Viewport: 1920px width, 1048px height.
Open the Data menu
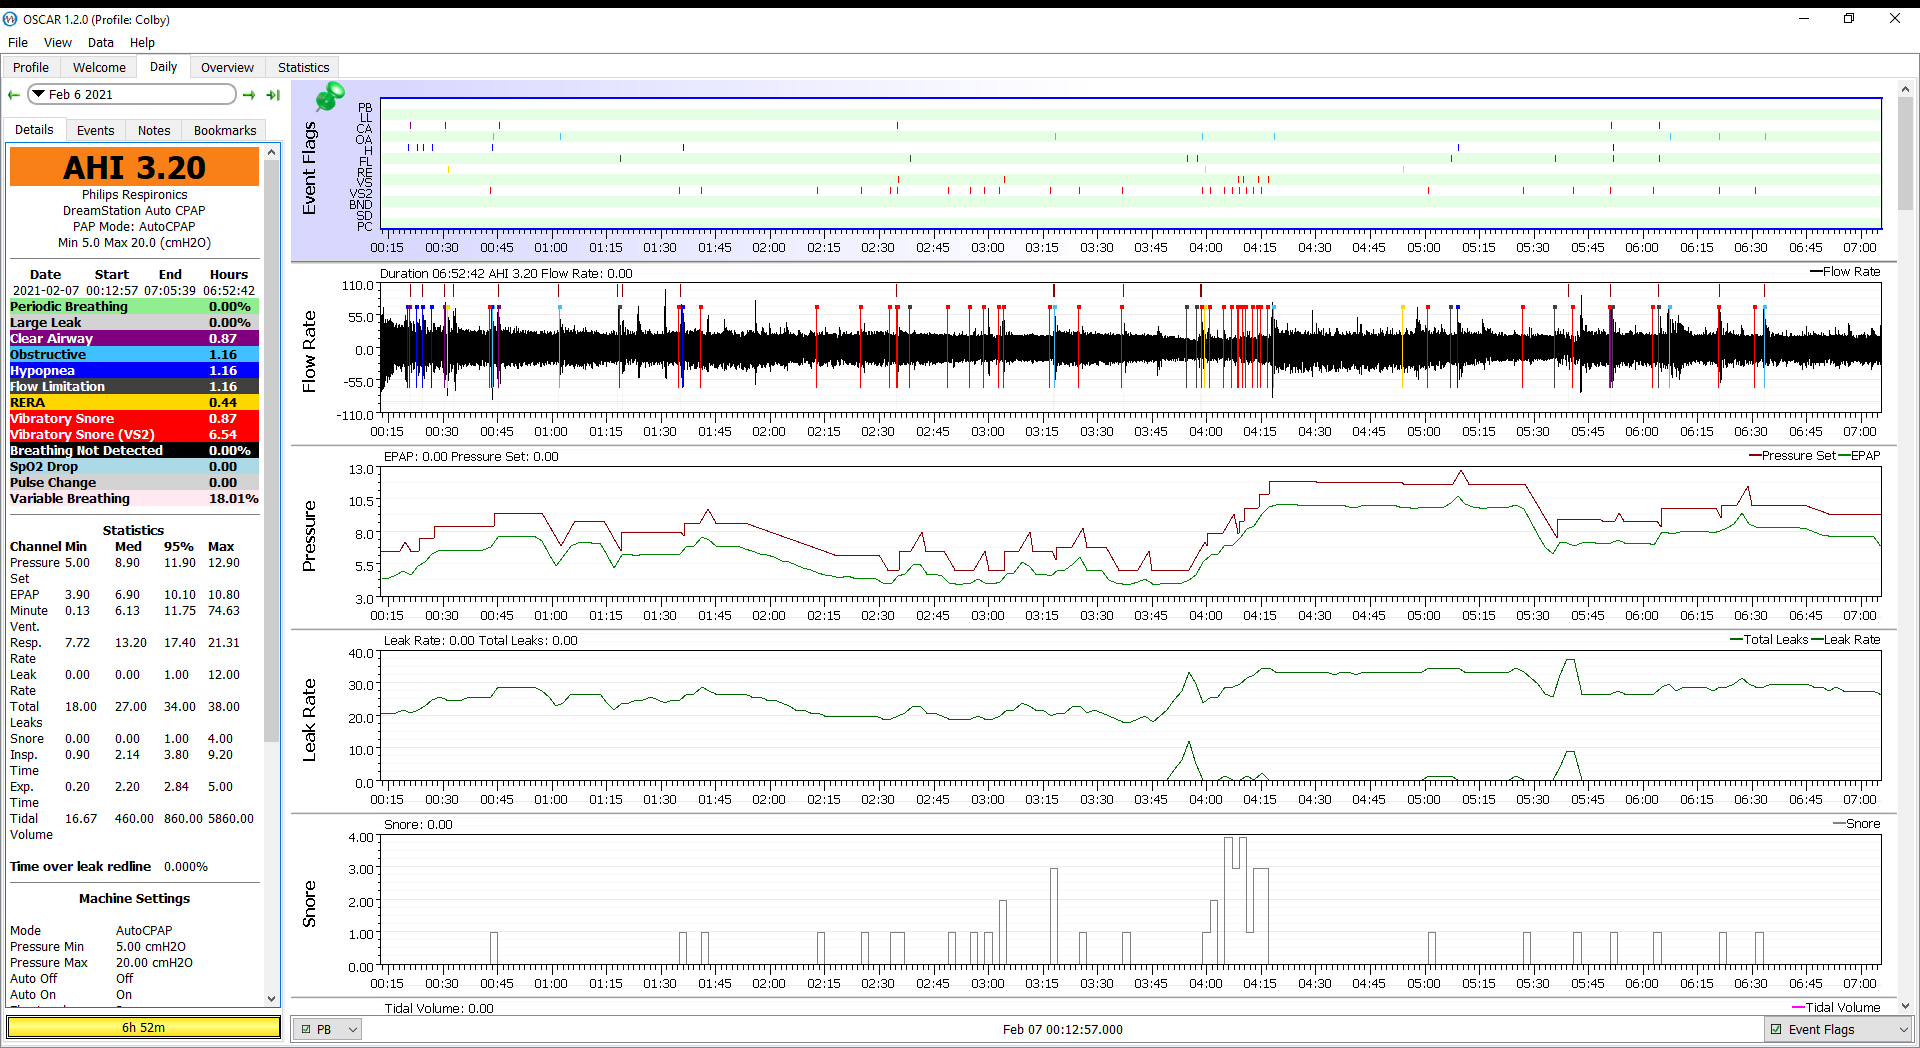coord(101,42)
